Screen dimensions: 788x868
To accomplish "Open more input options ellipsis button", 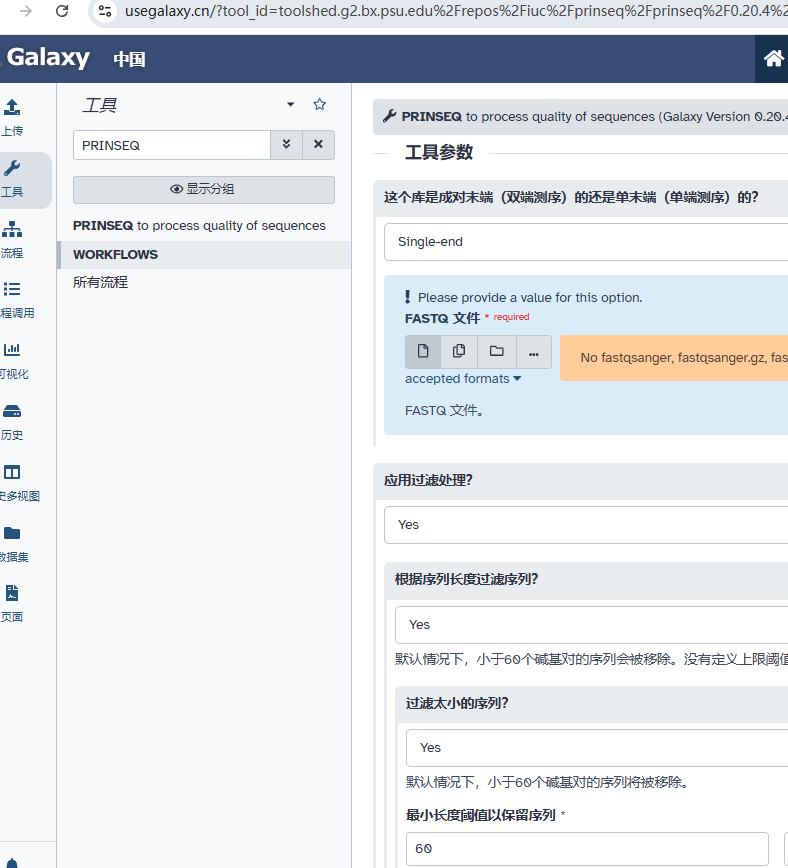I will [534, 352].
